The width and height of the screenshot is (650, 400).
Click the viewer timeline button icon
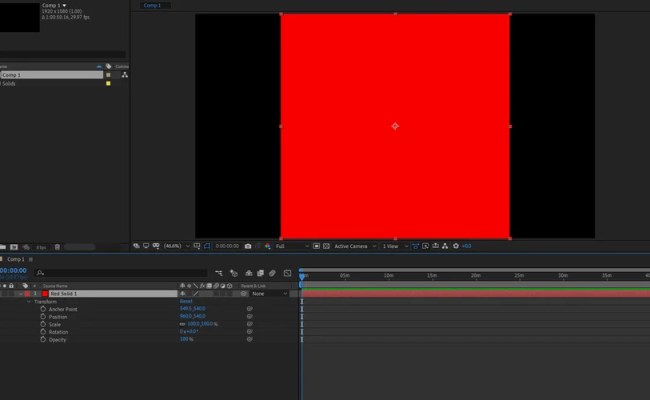coord(435,246)
